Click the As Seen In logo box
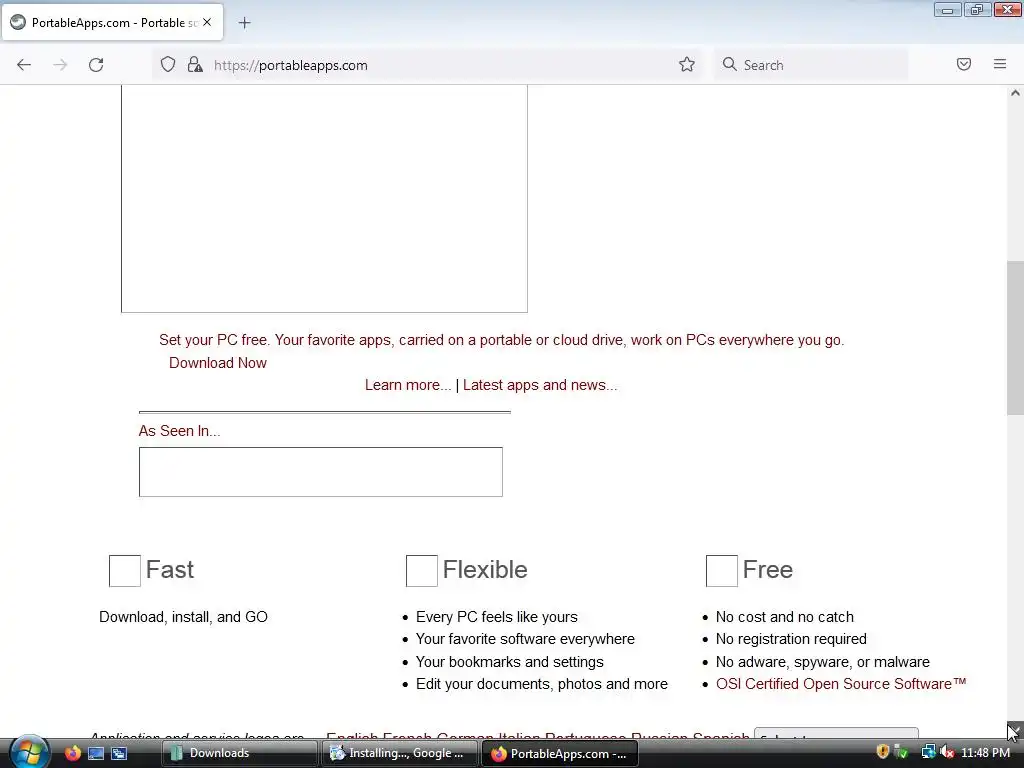Image resolution: width=1024 pixels, height=768 pixels. click(321, 472)
